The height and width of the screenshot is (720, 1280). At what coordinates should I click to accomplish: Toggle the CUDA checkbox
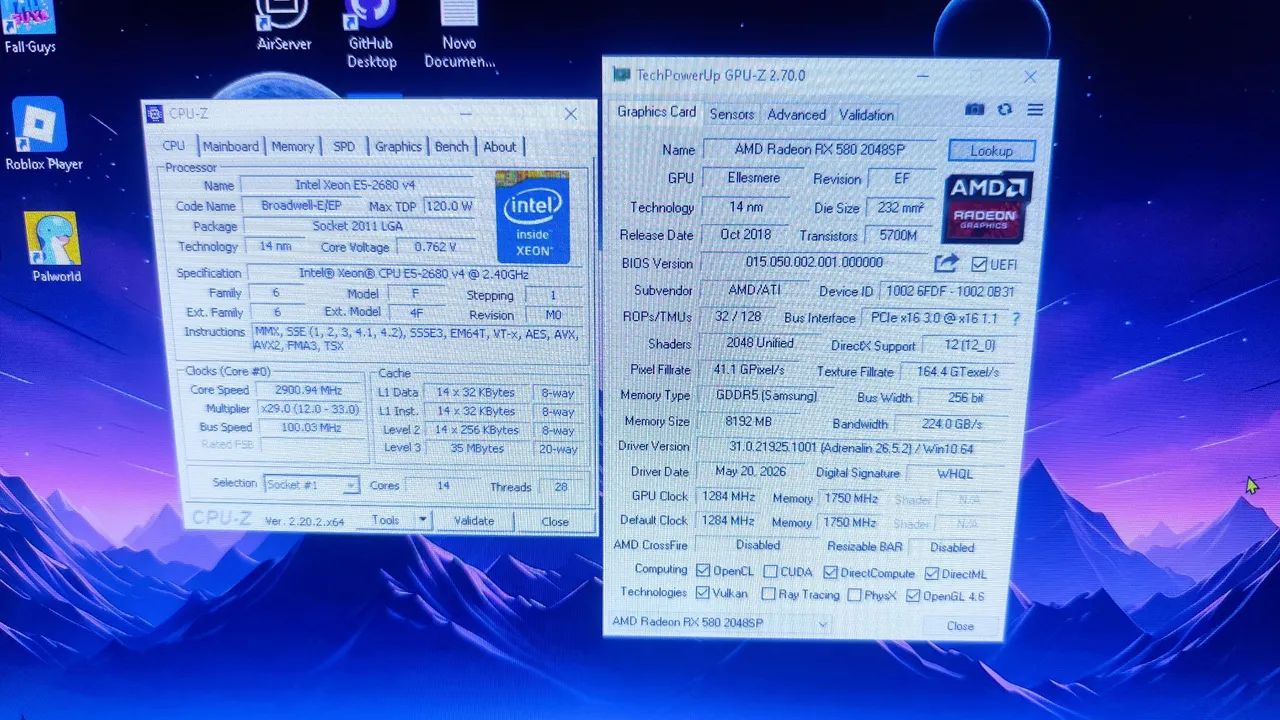point(770,572)
